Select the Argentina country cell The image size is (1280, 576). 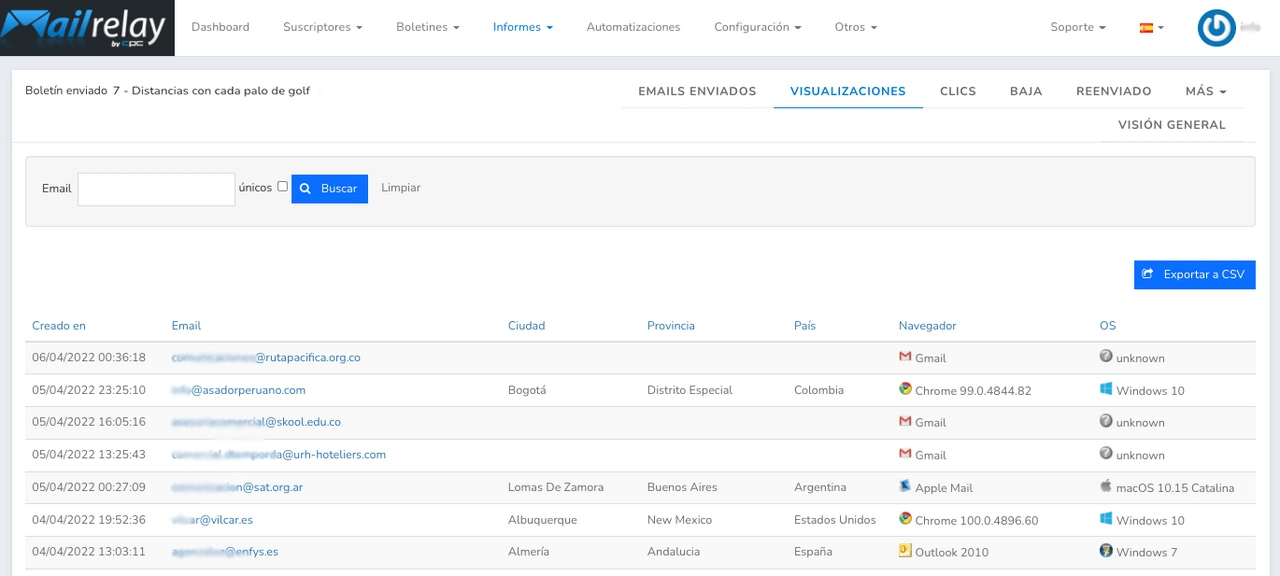820,487
